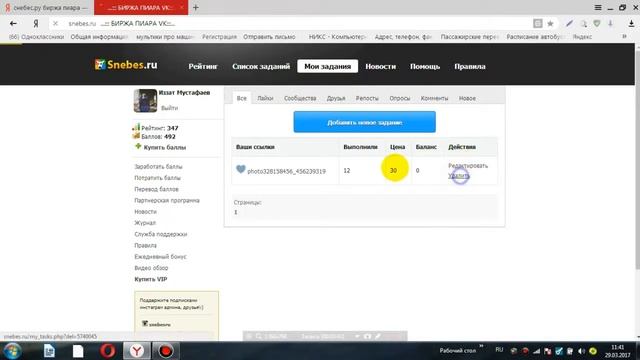This screenshot has width=640, height=360.
Task: Switch to the Опросы tab
Action: click(x=400, y=98)
